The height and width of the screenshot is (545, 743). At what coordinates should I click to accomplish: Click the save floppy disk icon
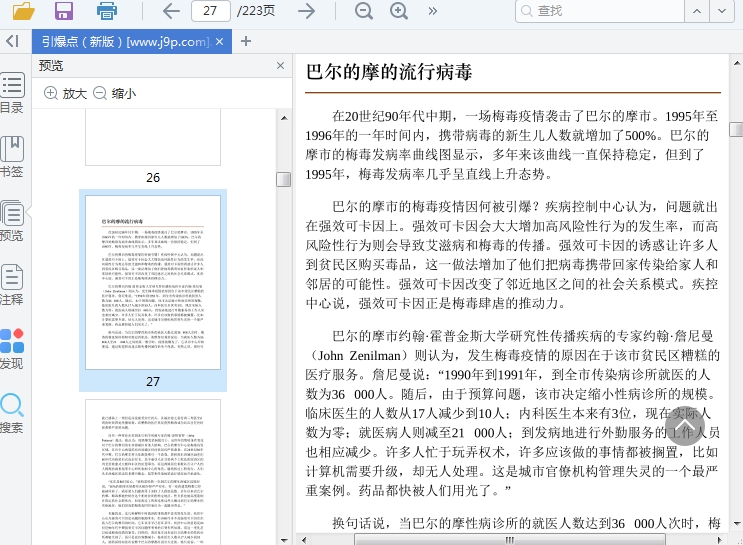(x=64, y=11)
